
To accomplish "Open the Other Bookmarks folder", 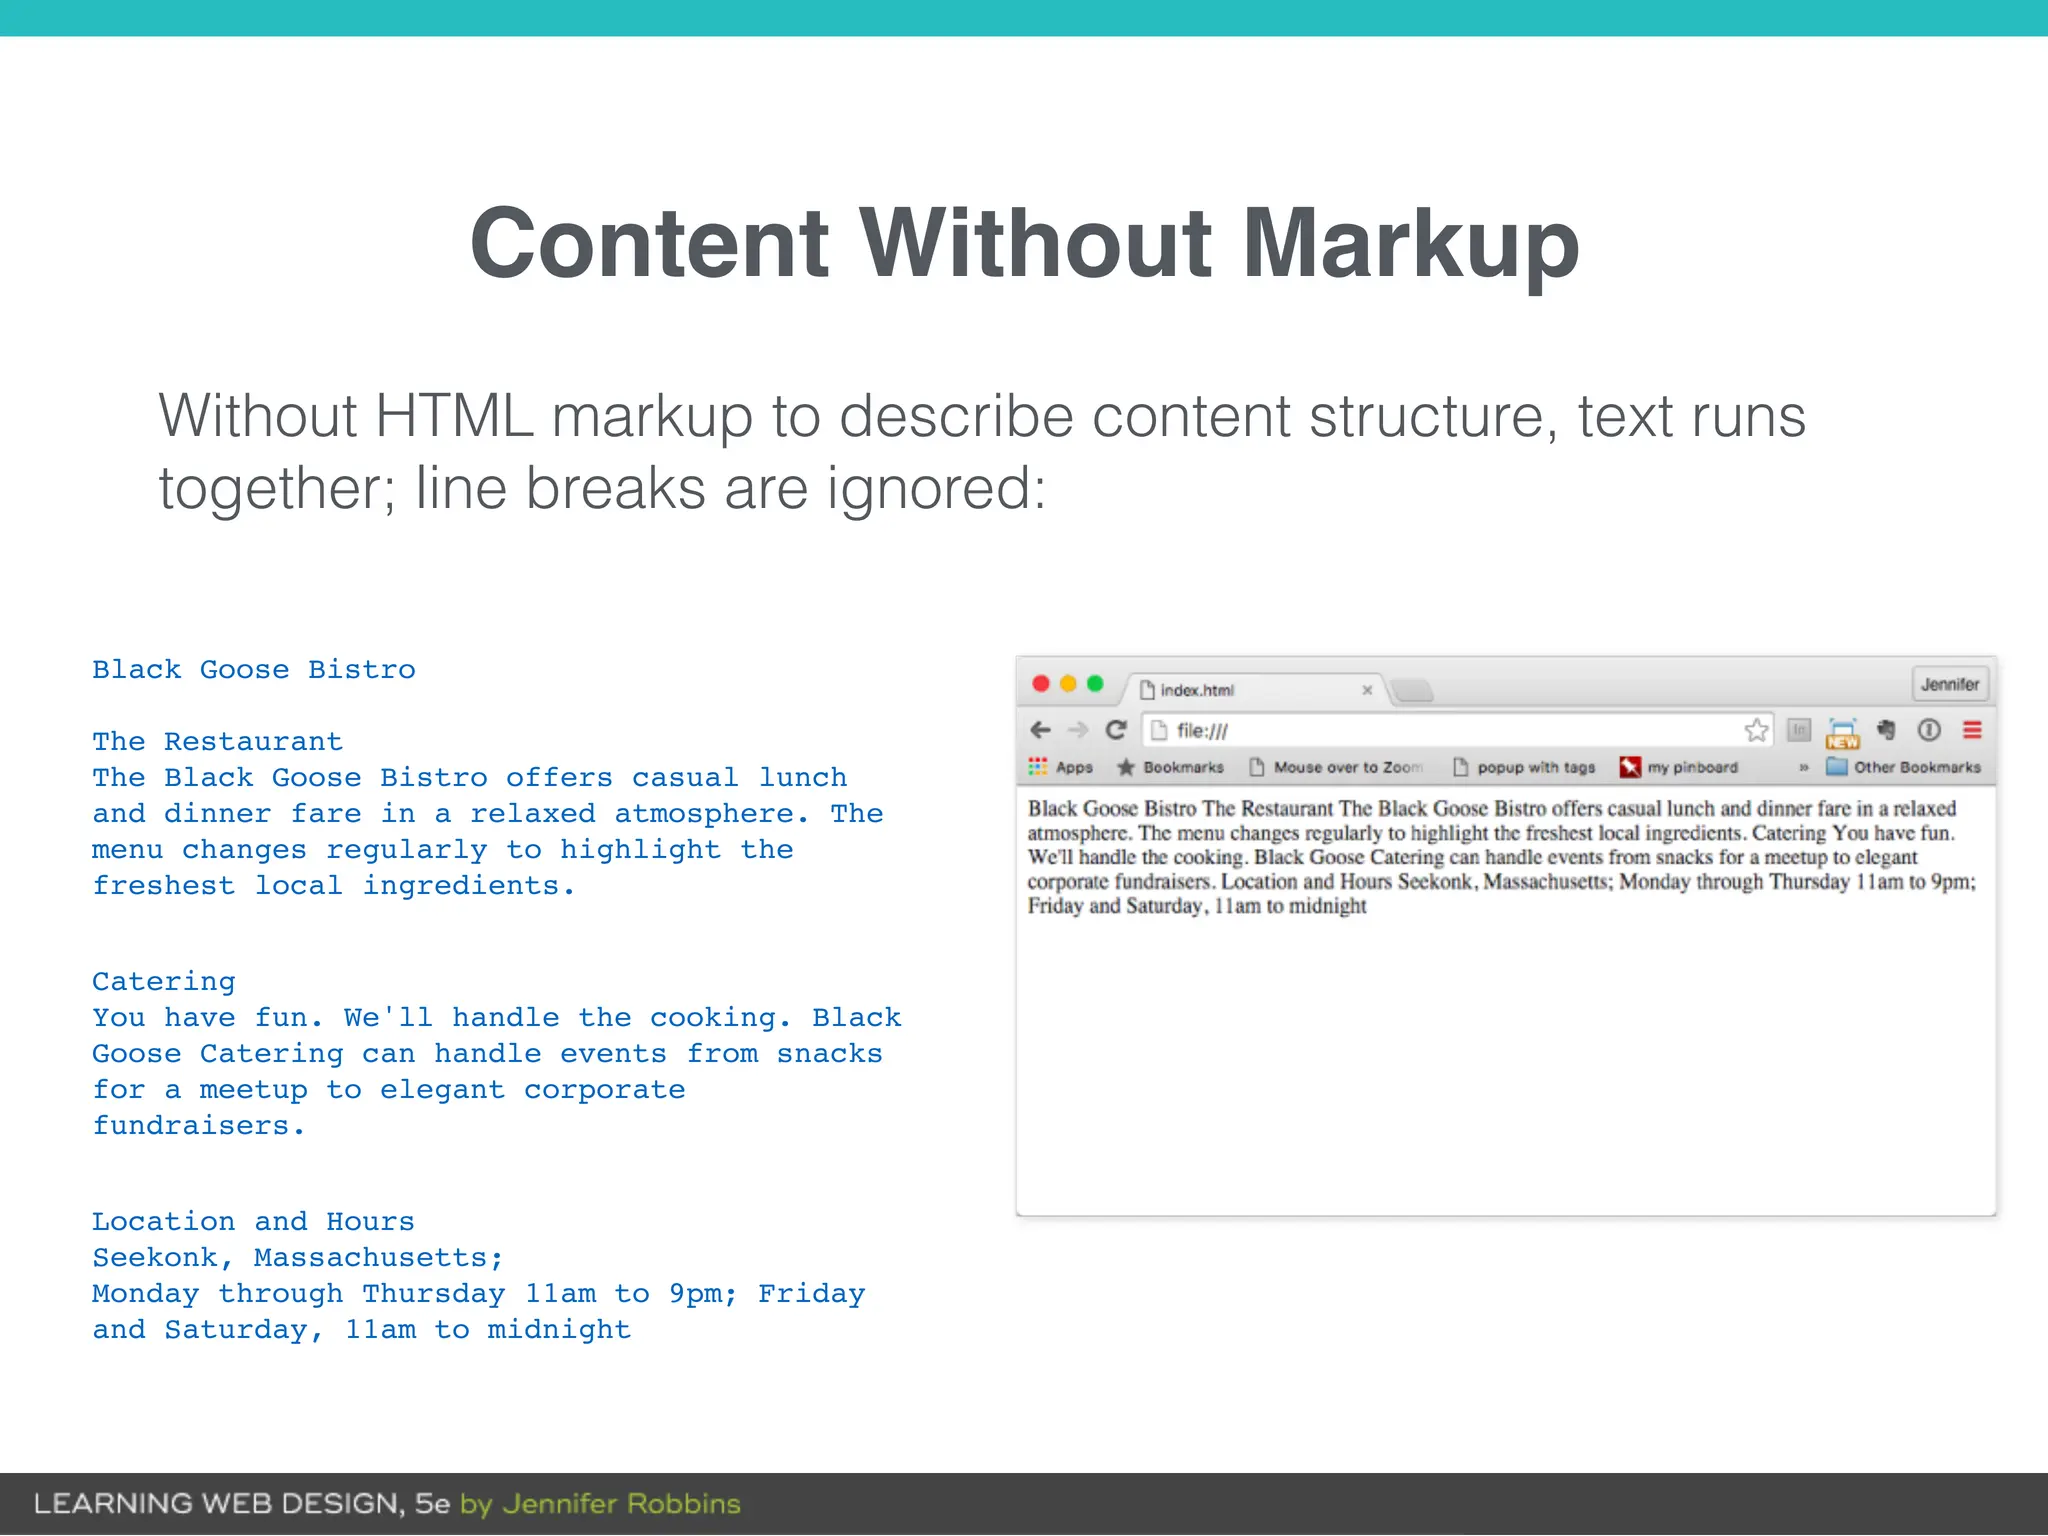I will tap(1903, 767).
